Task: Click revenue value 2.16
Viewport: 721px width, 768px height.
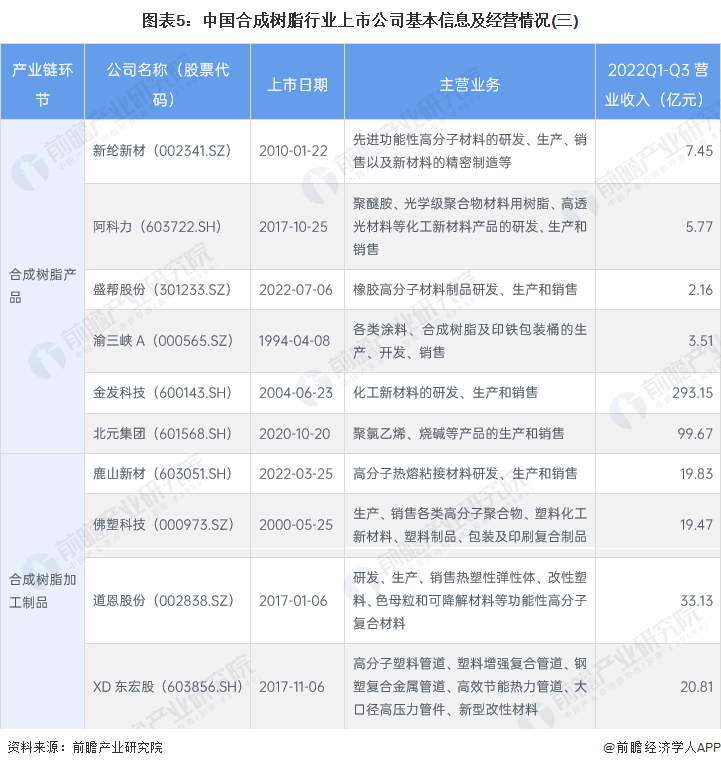Action: (700, 290)
